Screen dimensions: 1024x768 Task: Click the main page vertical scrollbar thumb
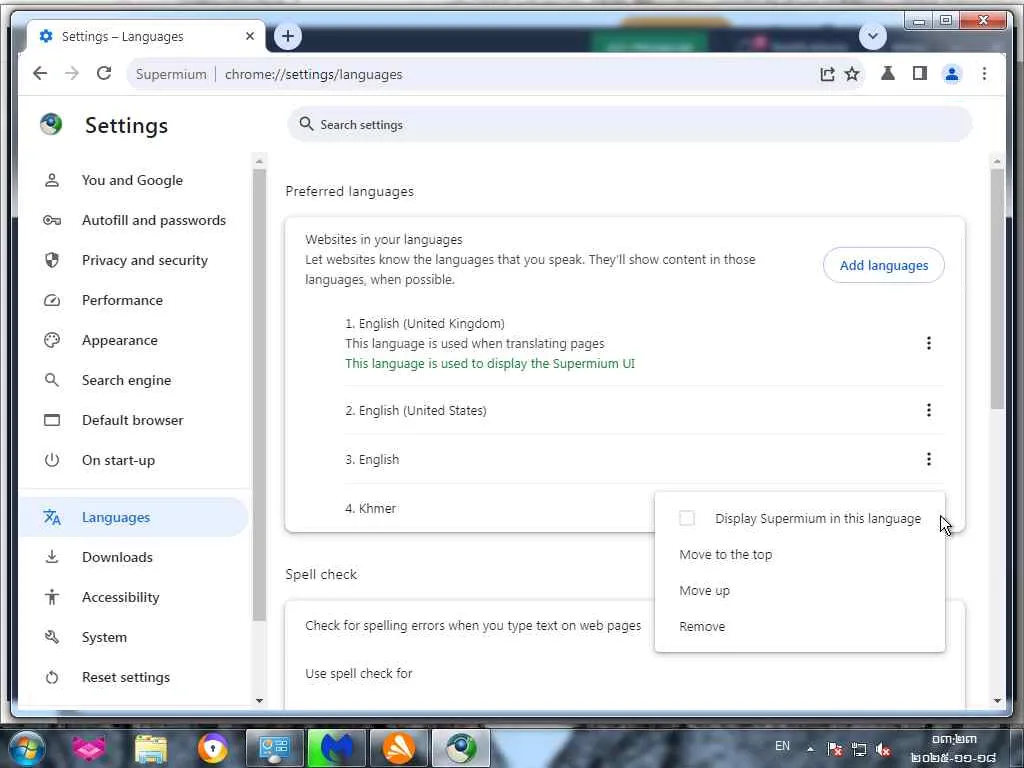[997, 289]
